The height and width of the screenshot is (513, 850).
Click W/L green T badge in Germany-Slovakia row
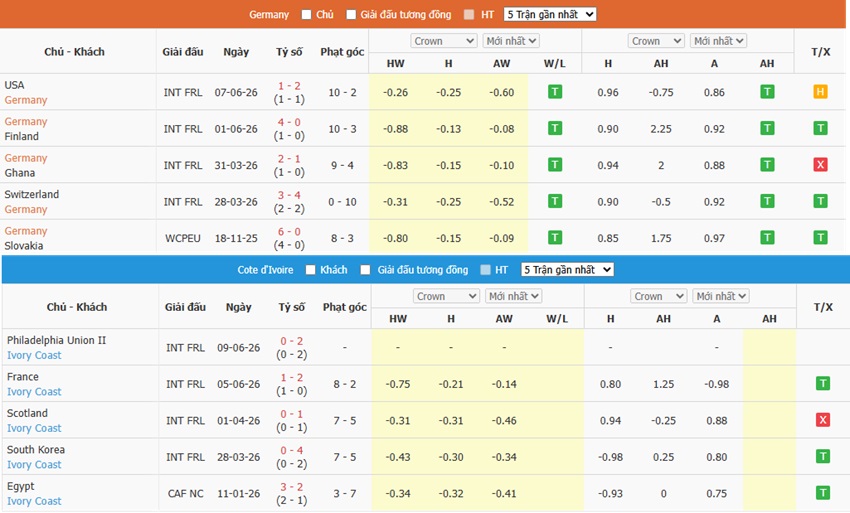click(555, 238)
